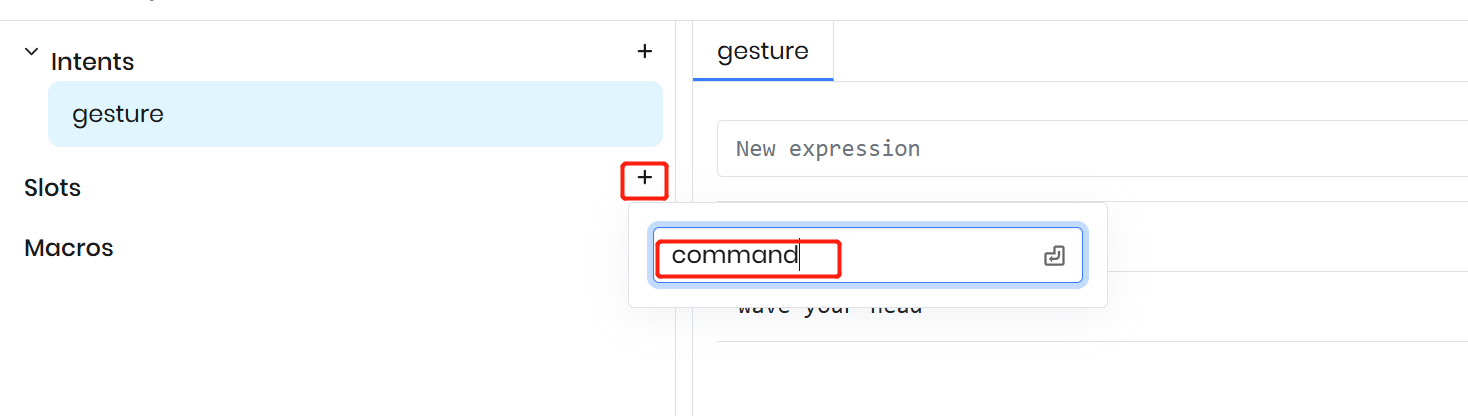Add a new intent using plus icon

click(x=645, y=51)
